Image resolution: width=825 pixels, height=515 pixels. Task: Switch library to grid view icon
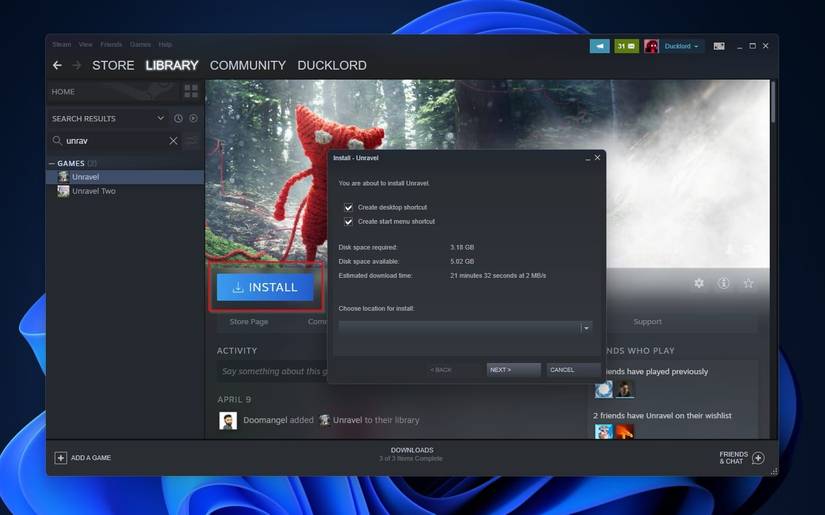(191, 91)
